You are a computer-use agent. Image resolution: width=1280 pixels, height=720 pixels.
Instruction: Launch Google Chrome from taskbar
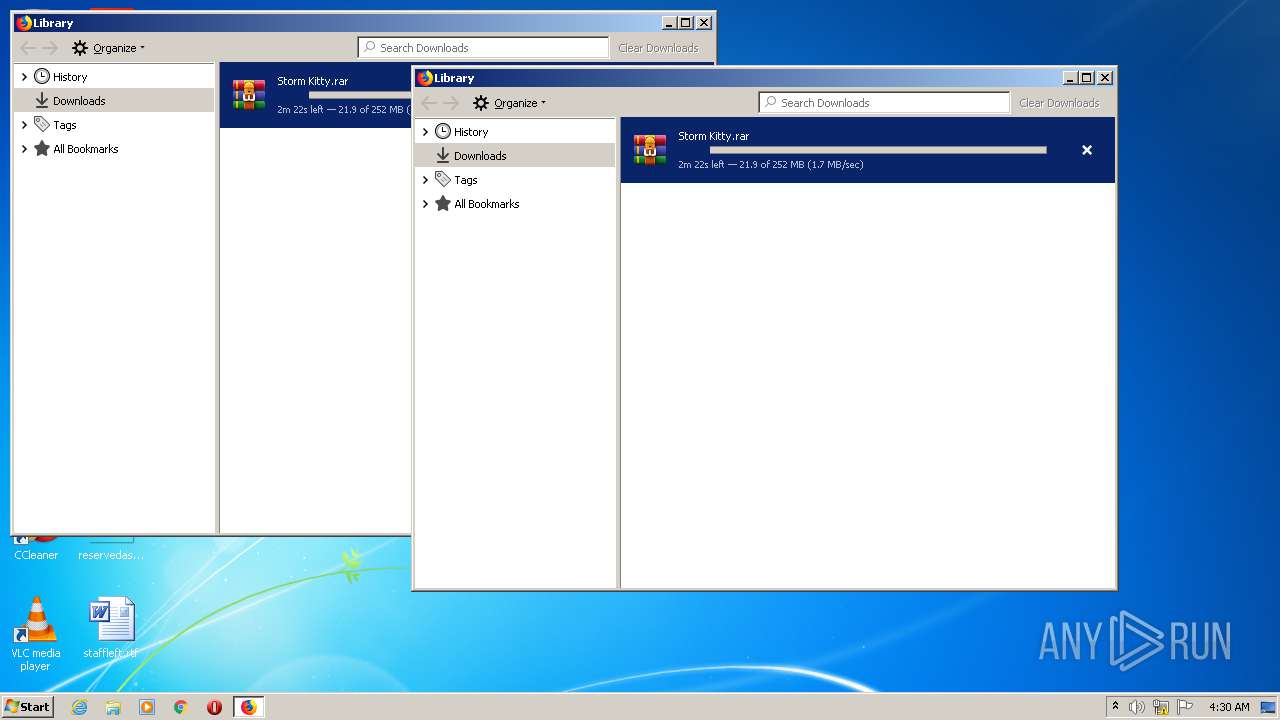click(181, 707)
